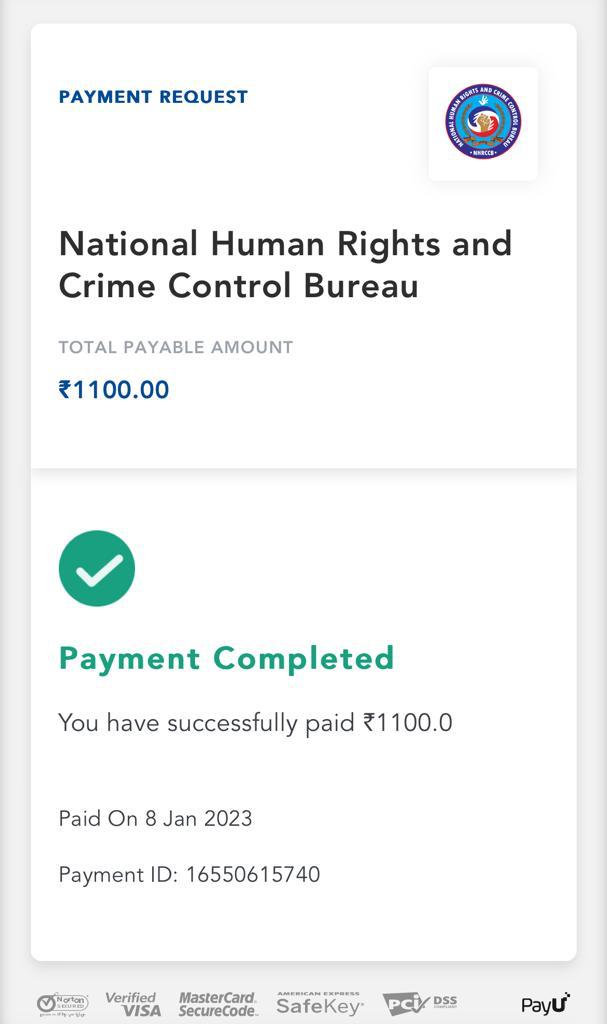
Task: Click the green payment success checkmark
Action: 97,568
